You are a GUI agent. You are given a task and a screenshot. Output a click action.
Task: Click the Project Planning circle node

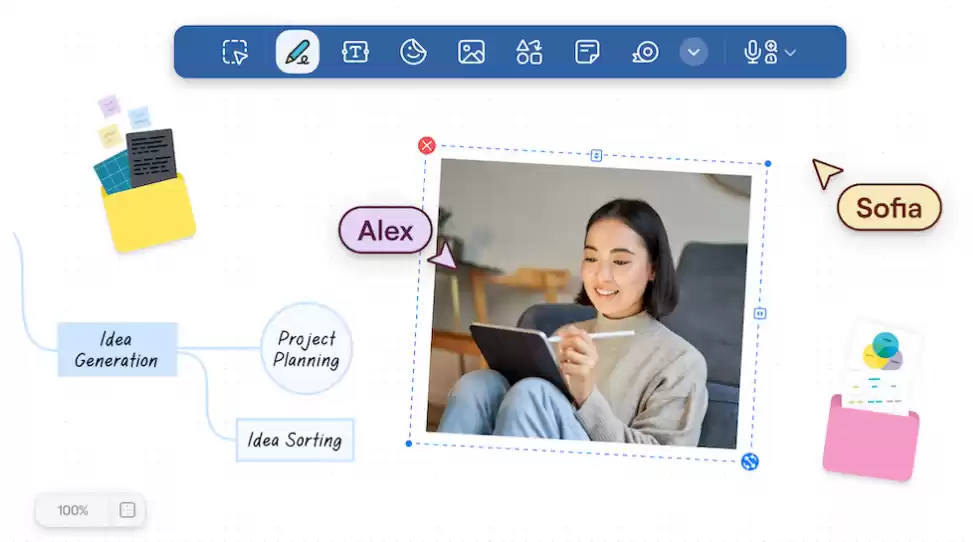pos(307,349)
